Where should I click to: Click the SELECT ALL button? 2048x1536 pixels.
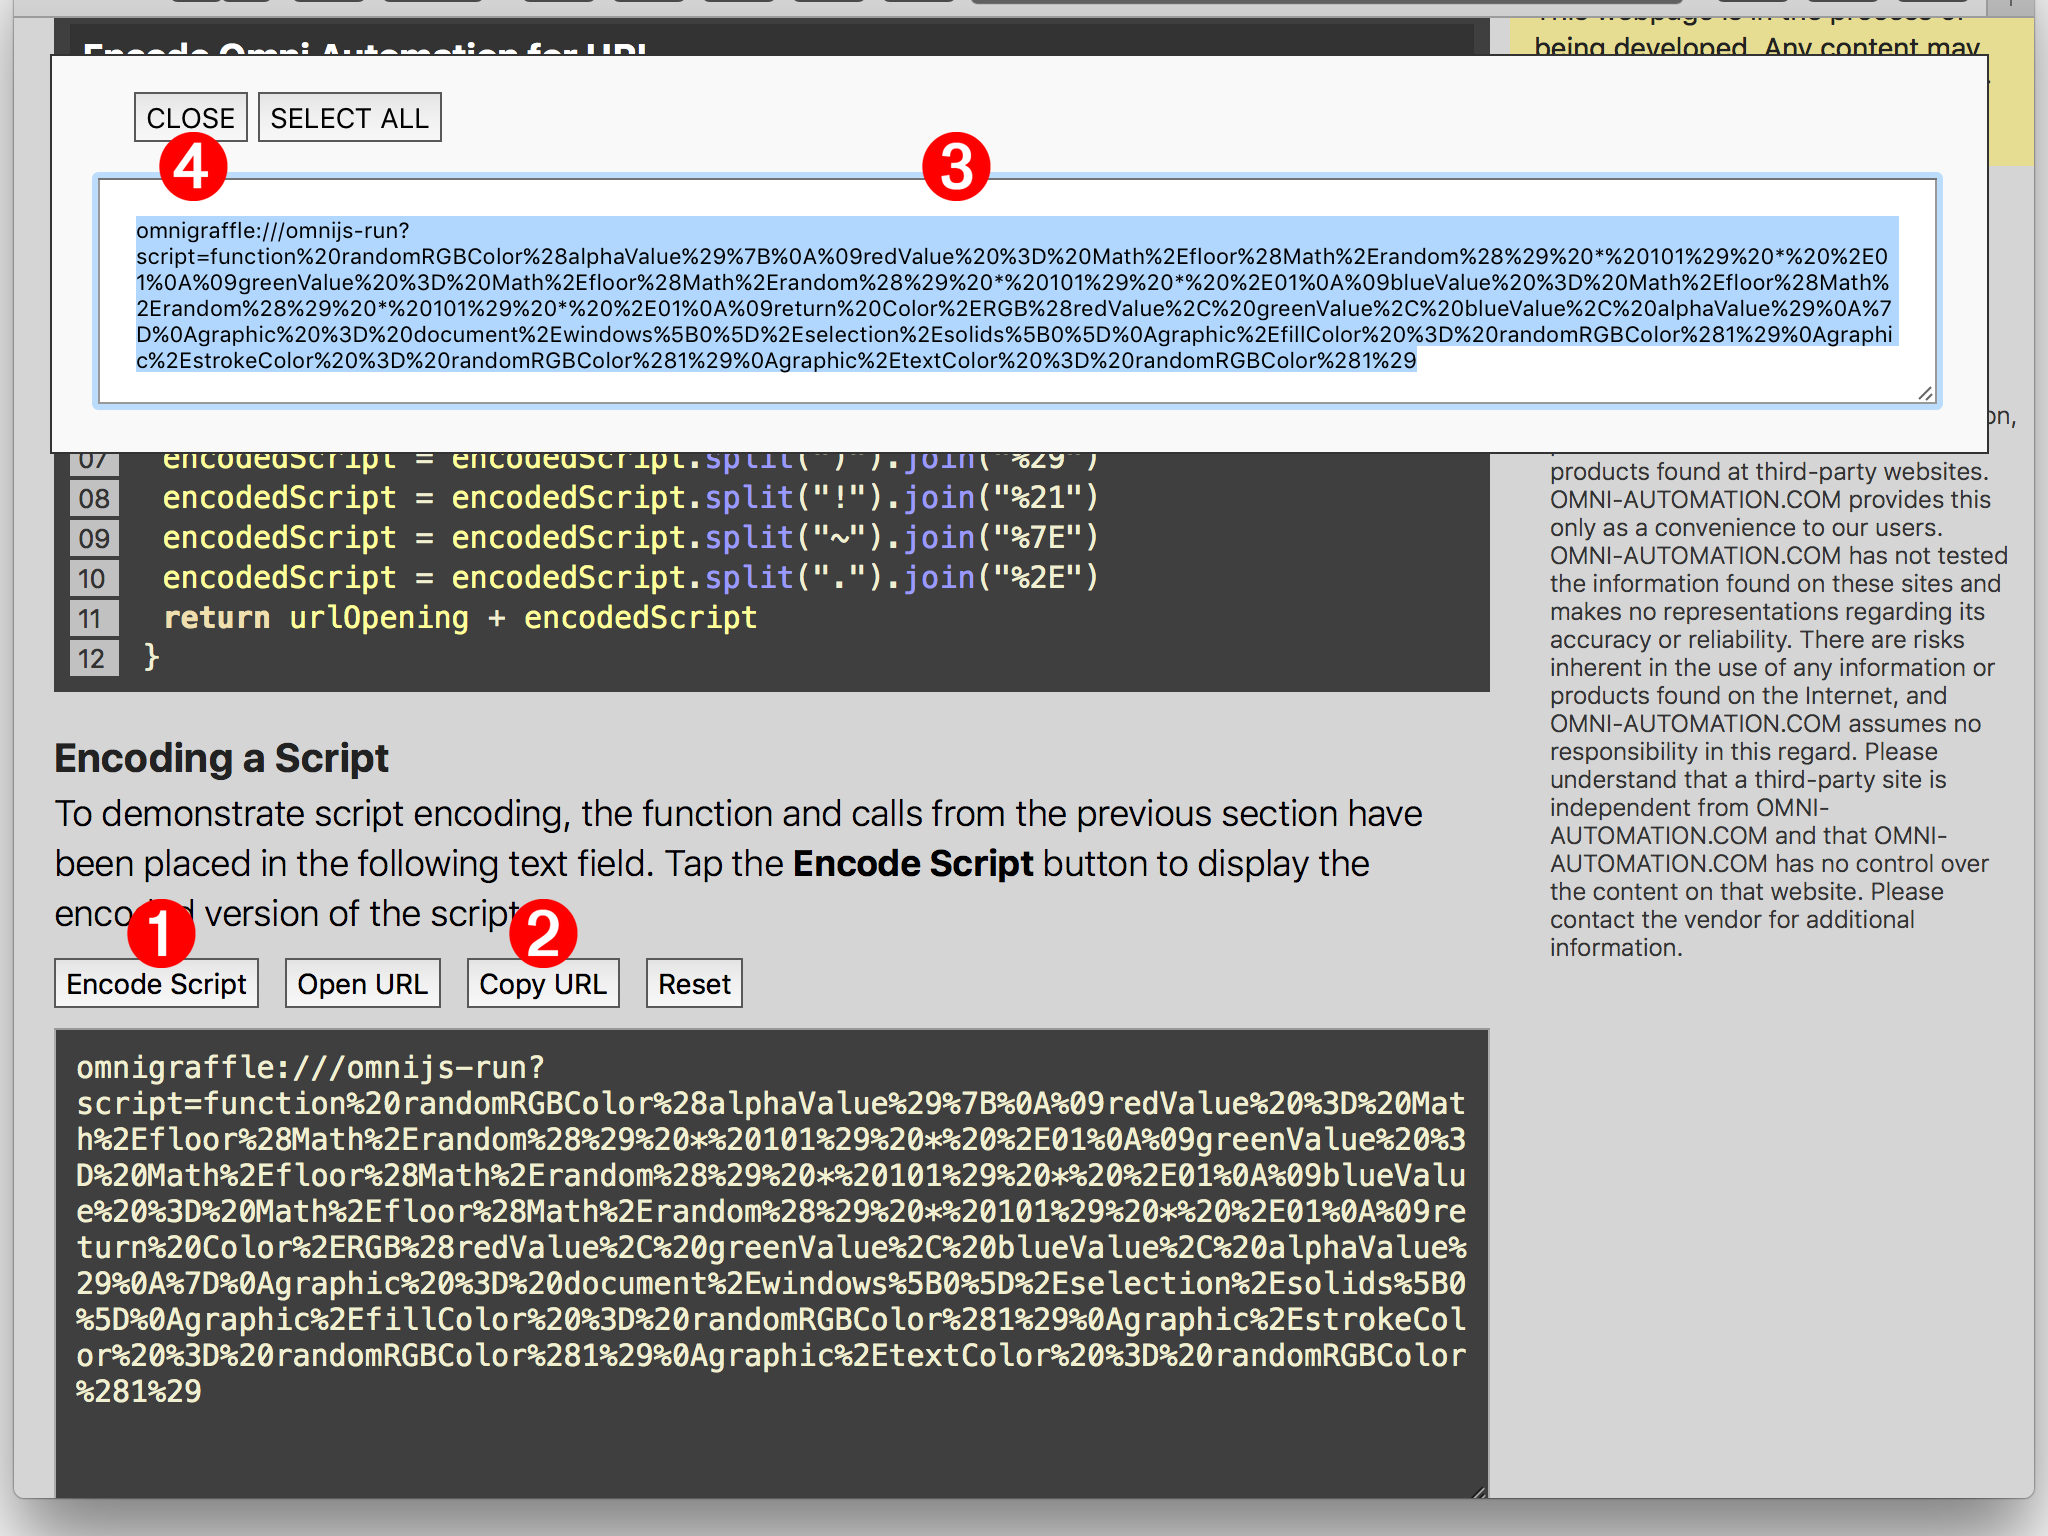tap(349, 118)
